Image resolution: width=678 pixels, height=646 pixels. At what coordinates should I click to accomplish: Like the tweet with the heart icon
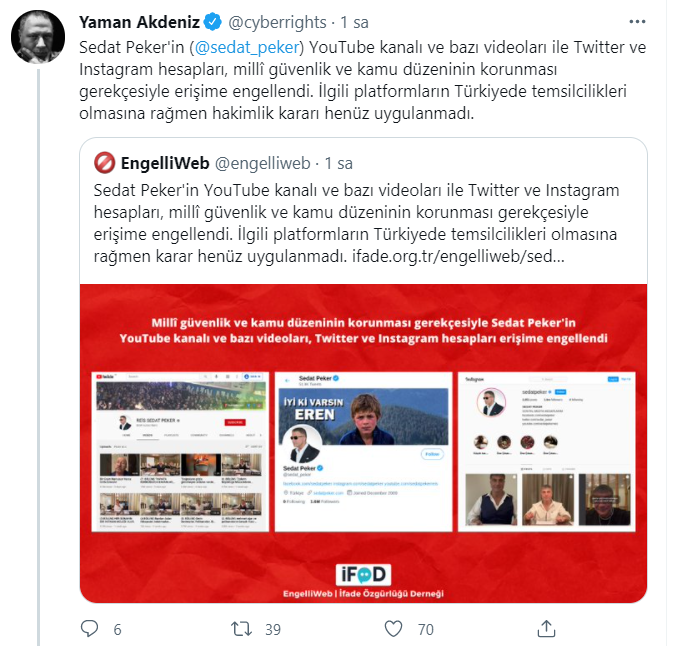click(x=393, y=629)
